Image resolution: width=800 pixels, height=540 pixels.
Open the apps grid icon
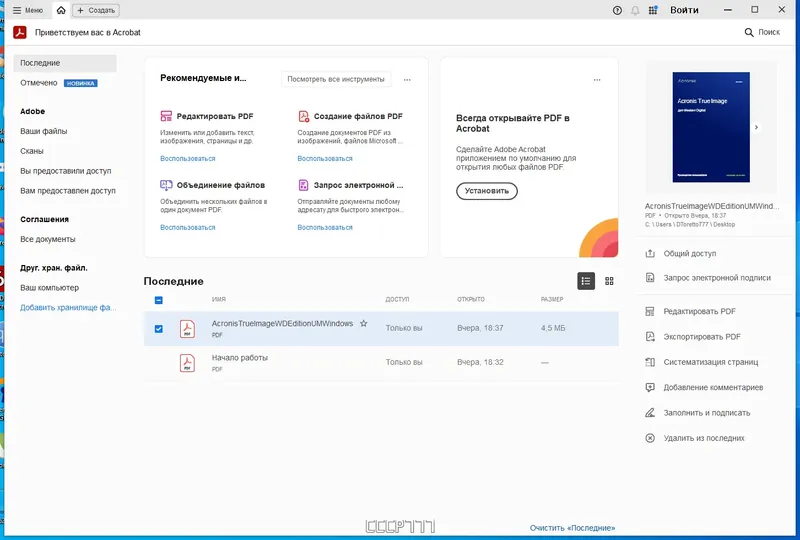653,10
